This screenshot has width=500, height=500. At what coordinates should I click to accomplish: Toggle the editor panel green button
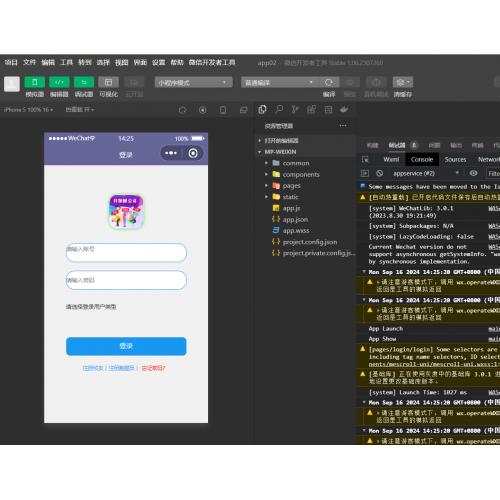coord(59,82)
